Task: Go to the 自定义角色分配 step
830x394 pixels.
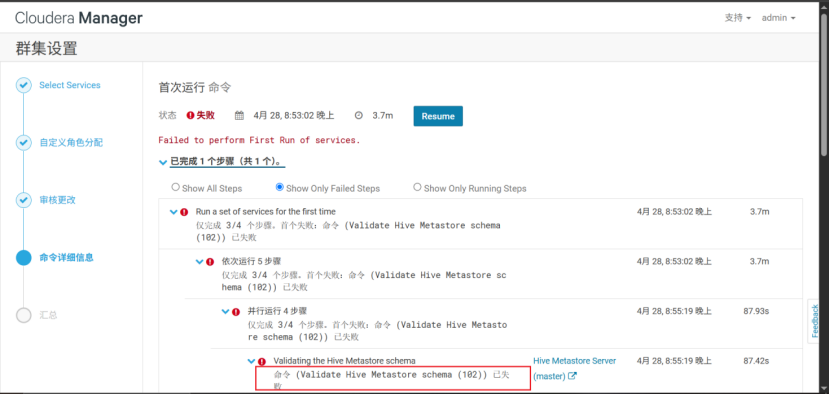Action: point(71,142)
